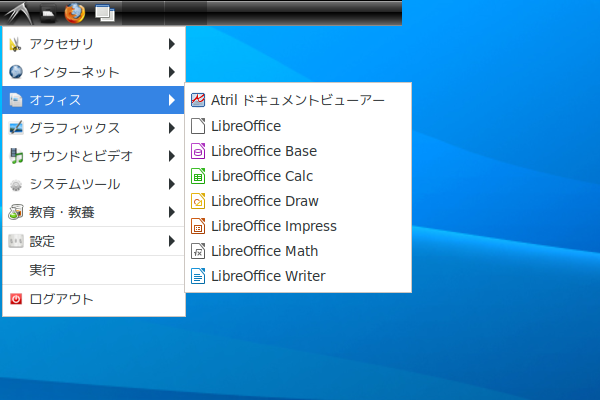This screenshot has width=600, height=400.
Task: Click the blue LibreOffice Writer icon
Action: pos(198,276)
